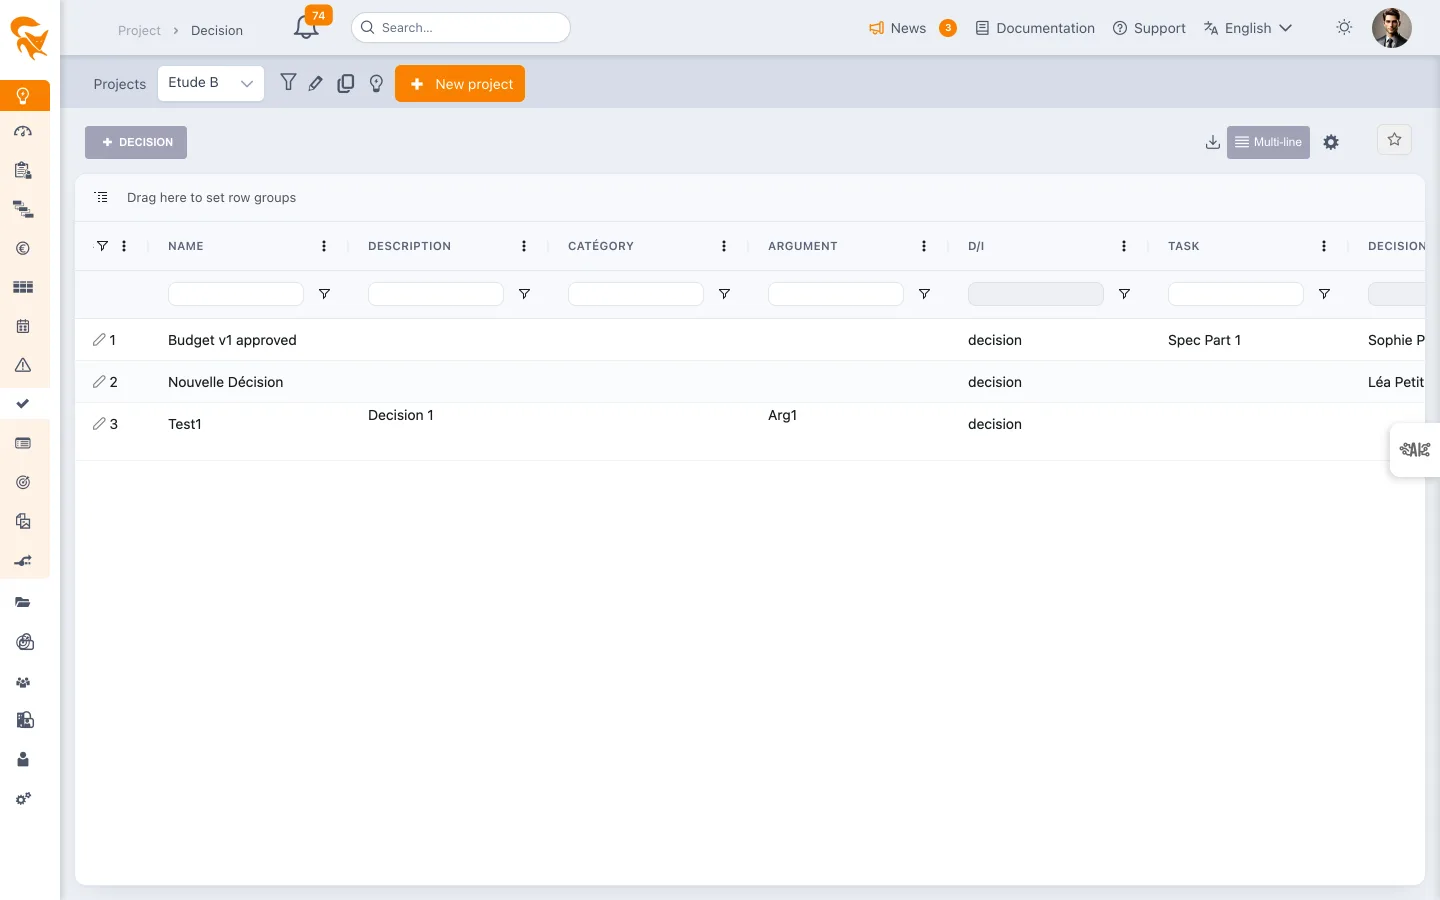The width and height of the screenshot is (1440, 900).
Task: Open the user profile avatar
Action: point(1391,28)
